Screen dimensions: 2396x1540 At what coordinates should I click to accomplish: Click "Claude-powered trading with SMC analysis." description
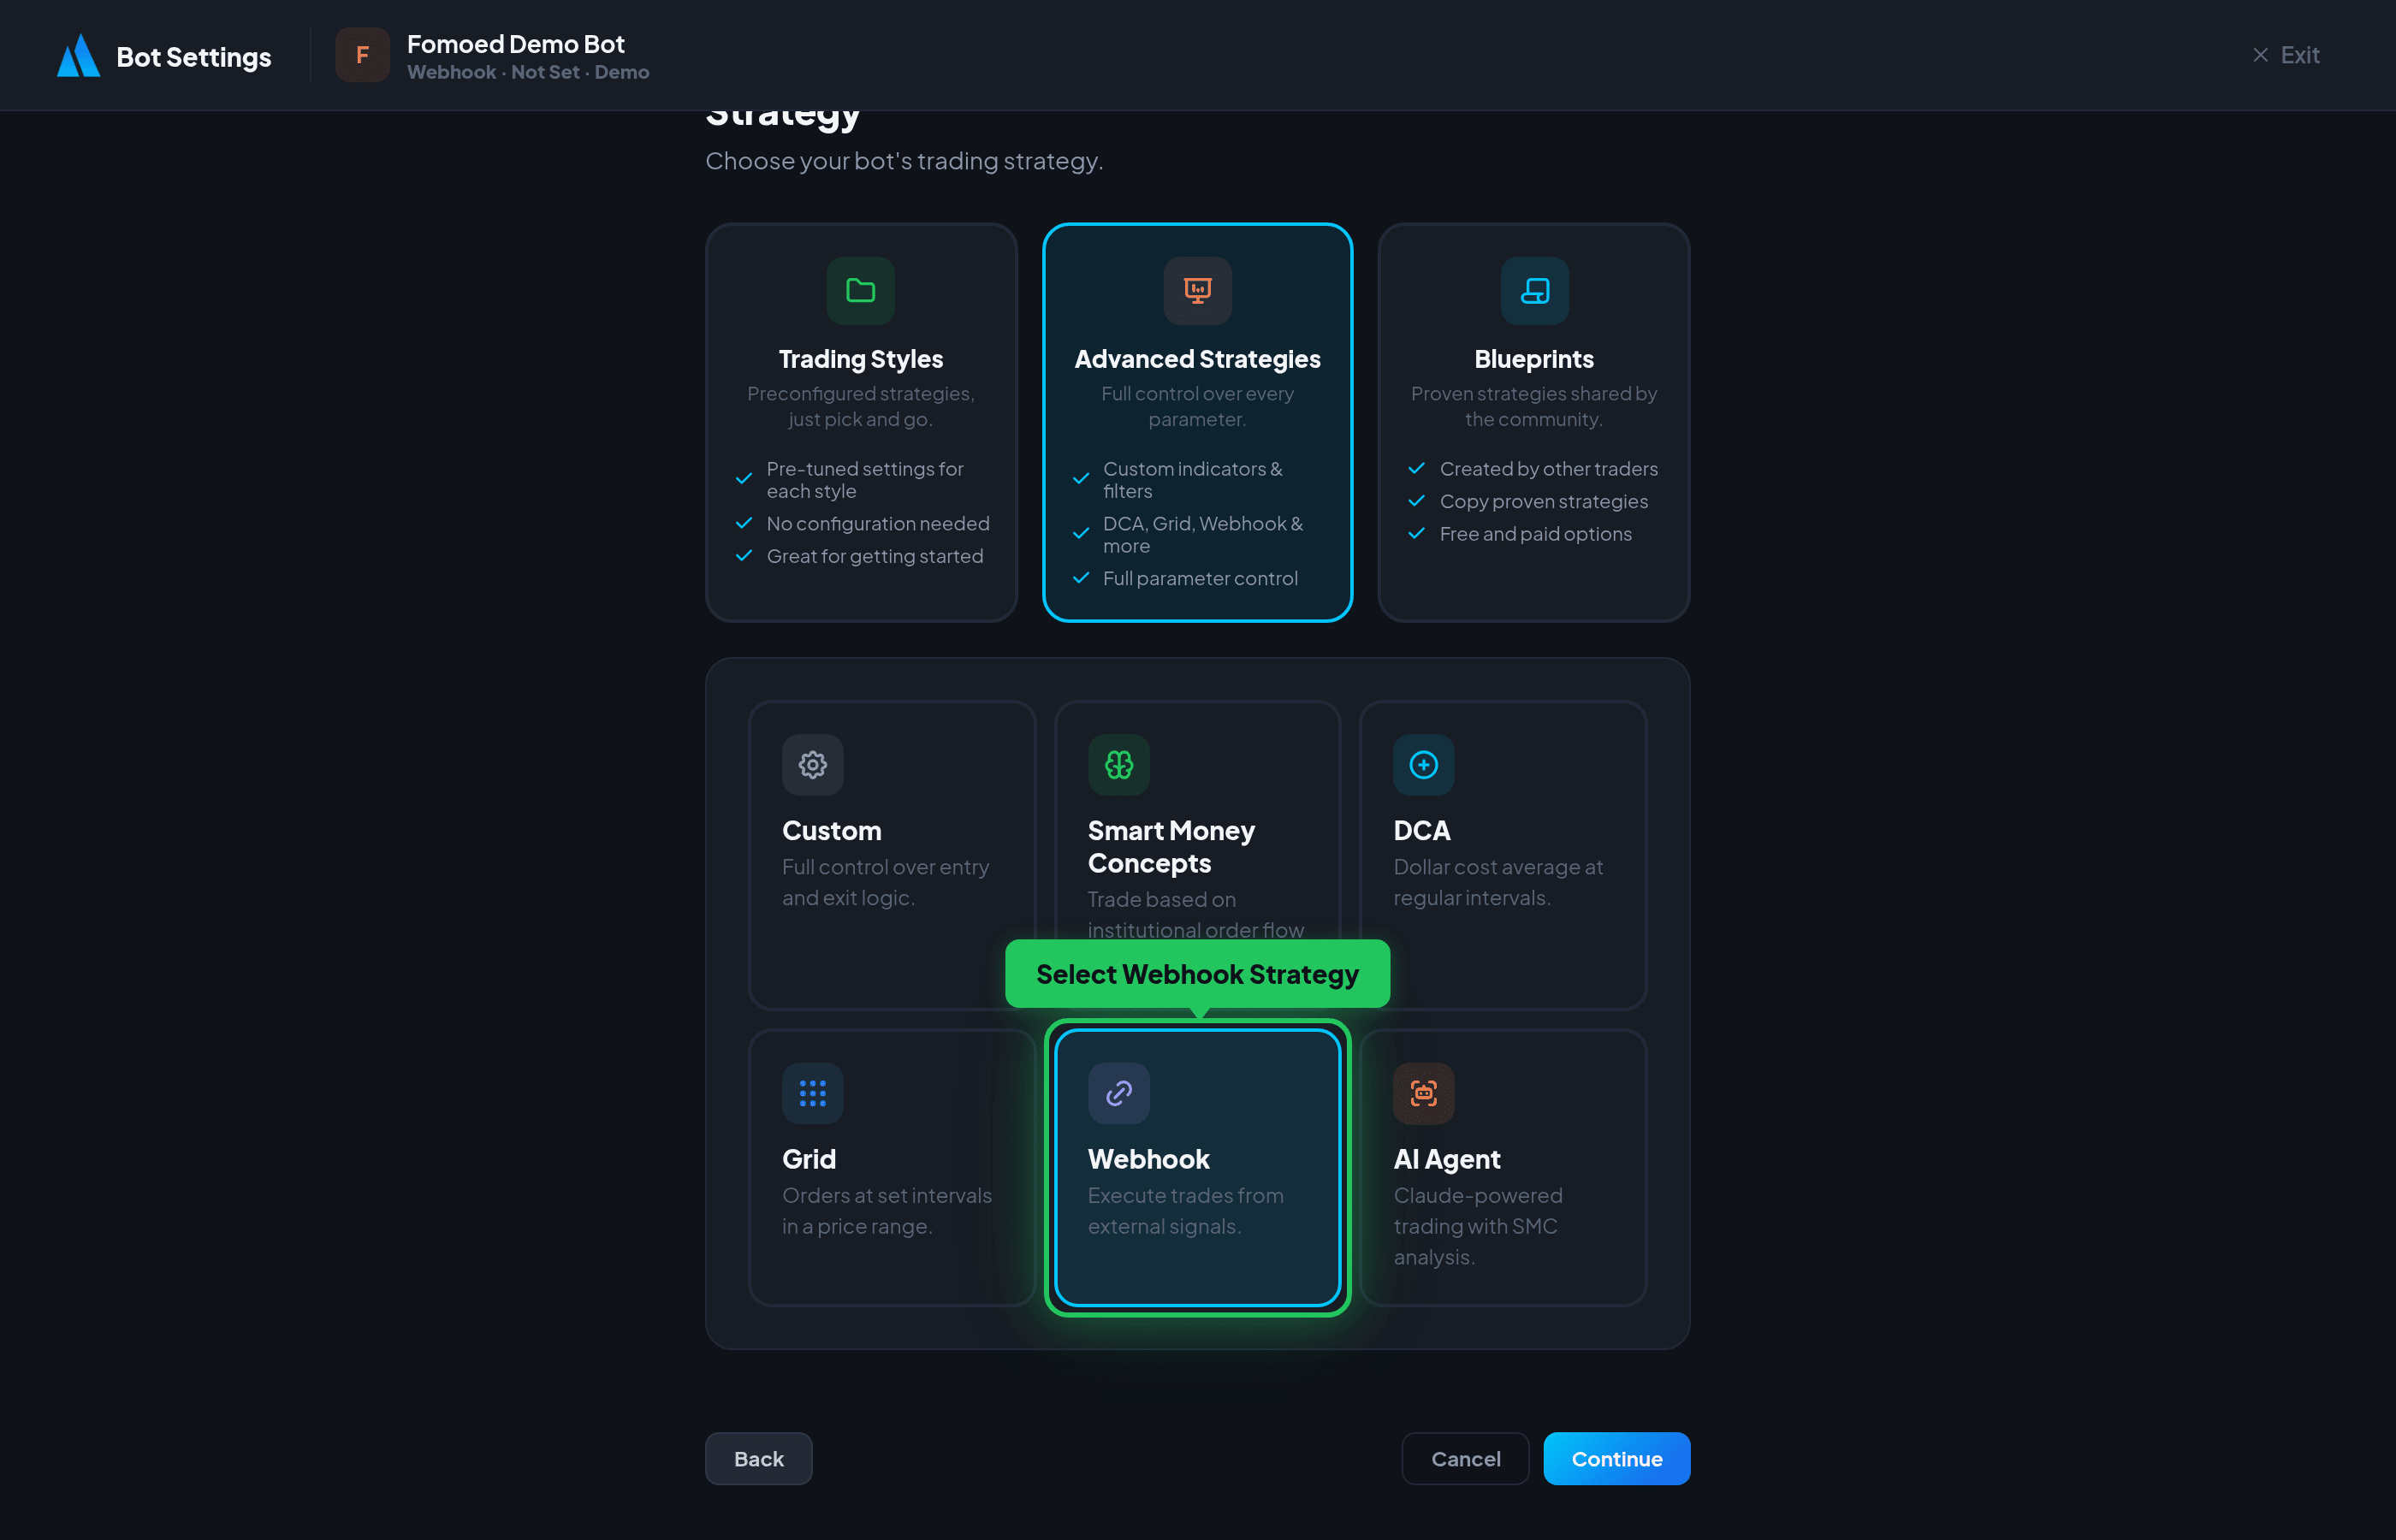tap(1477, 1226)
